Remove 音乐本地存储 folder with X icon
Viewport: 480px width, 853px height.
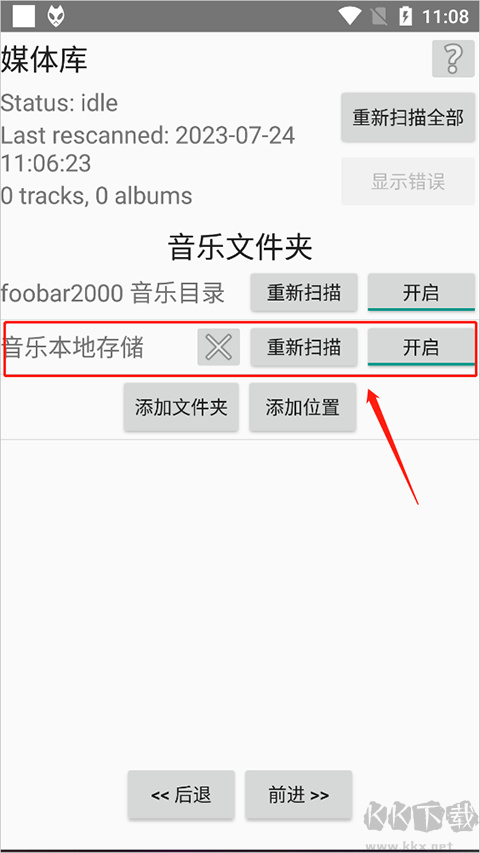point(219,347)
